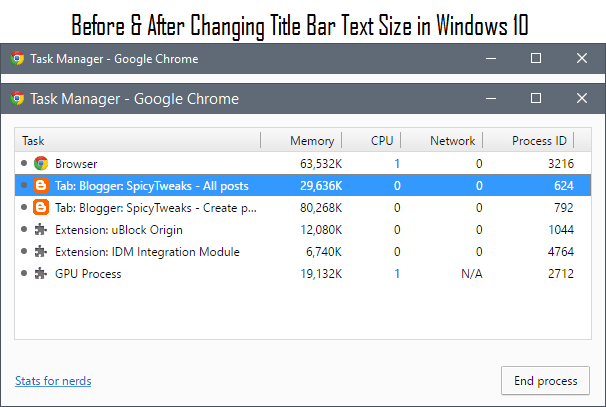Maximize the upper Task Manager window
The height and width of the screenshot is (407, 606).
536,58
